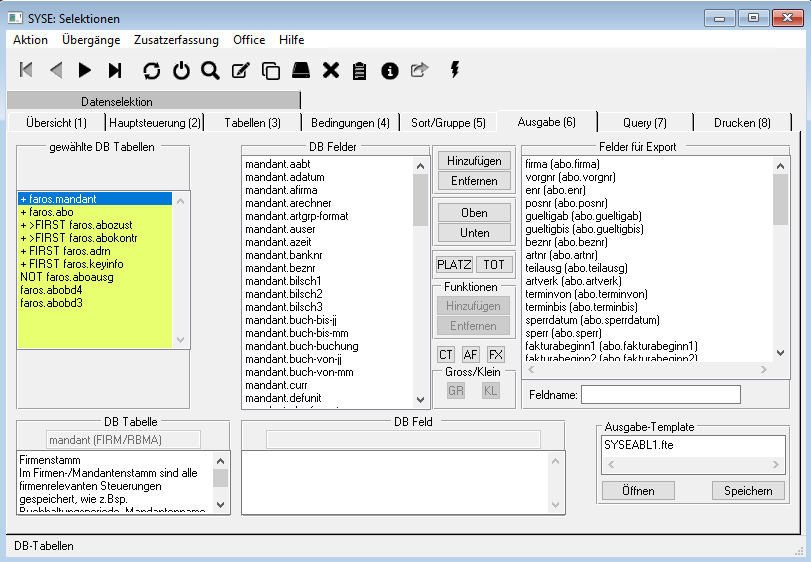The height and width of the screenshot is (562, 811).
Task: Click the TOT button
Action: (494, 265)
